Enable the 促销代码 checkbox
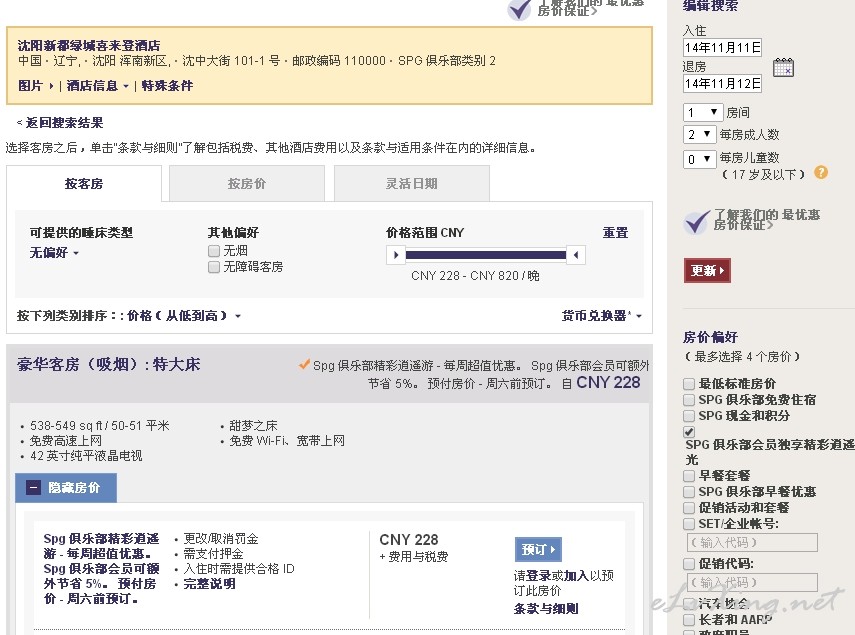The image size is (855, 635). [x=689, y=564]
